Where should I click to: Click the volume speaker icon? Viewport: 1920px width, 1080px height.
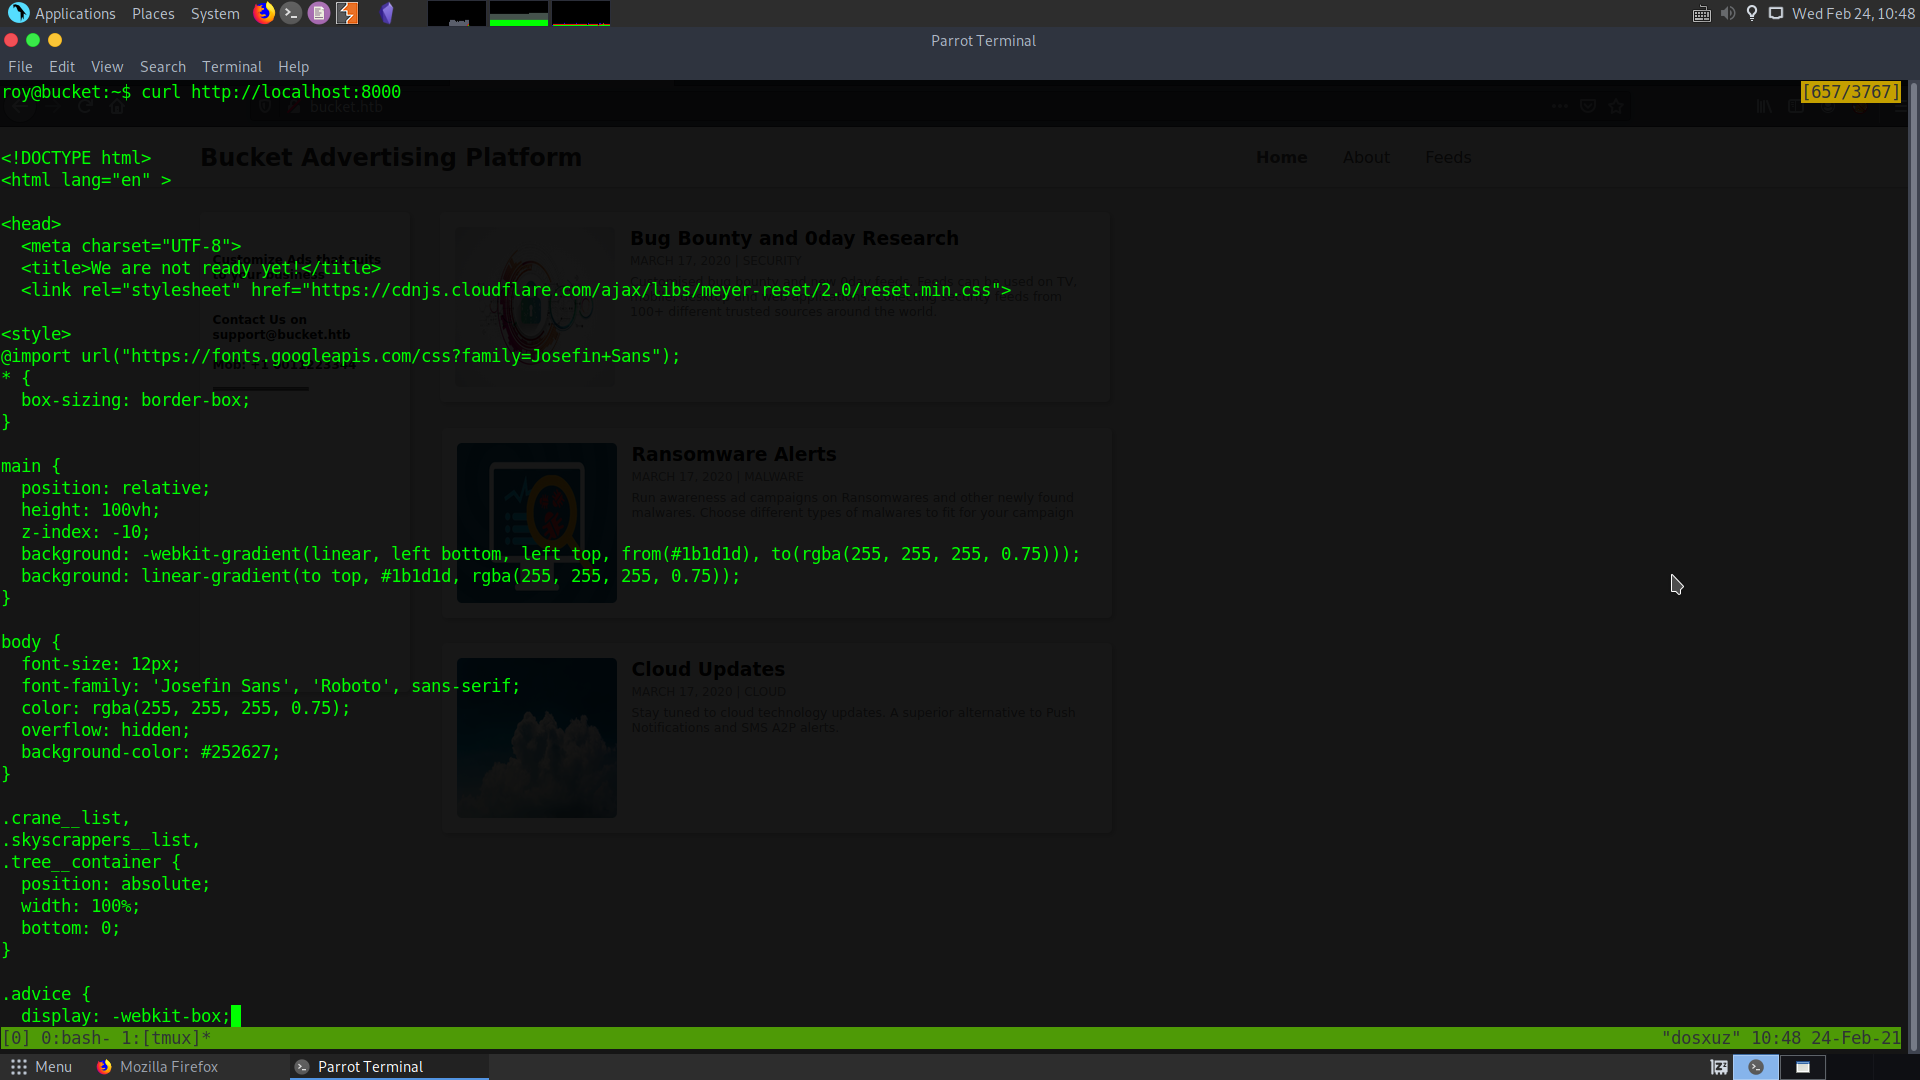click(1728, 13)
